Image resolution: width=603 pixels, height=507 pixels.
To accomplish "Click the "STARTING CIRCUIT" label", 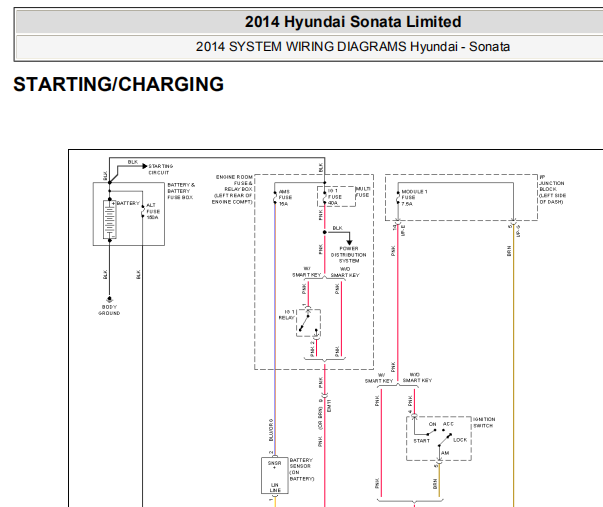I will tap(160, 169).
